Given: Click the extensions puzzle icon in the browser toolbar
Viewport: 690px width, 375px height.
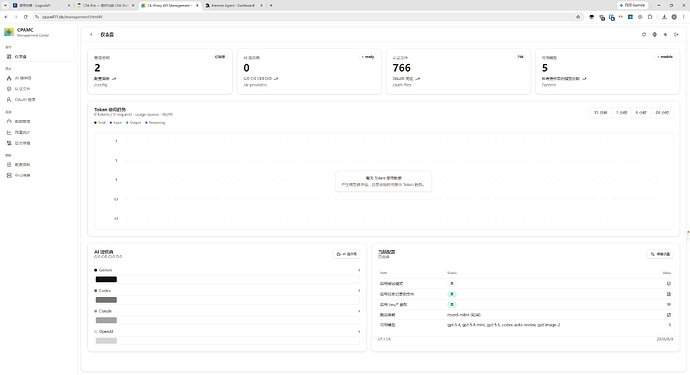Looking at the screenshot, I should pos(650,17).
